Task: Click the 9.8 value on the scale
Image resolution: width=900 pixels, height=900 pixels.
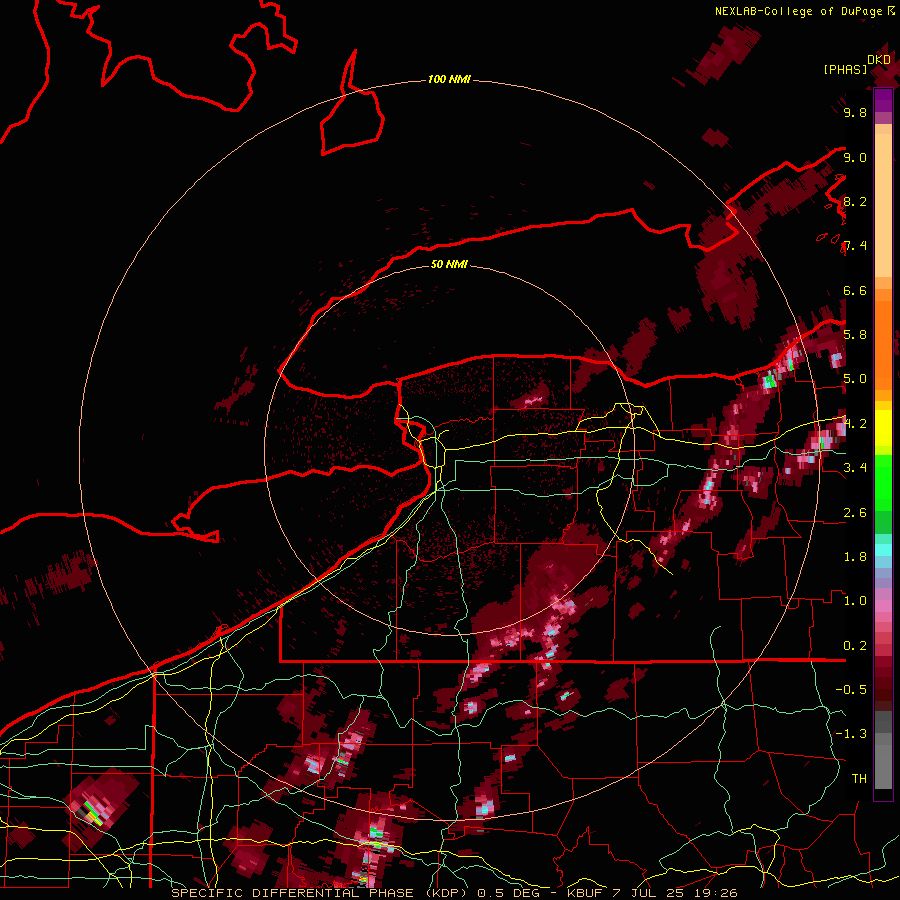Action: tap(855, 113)
